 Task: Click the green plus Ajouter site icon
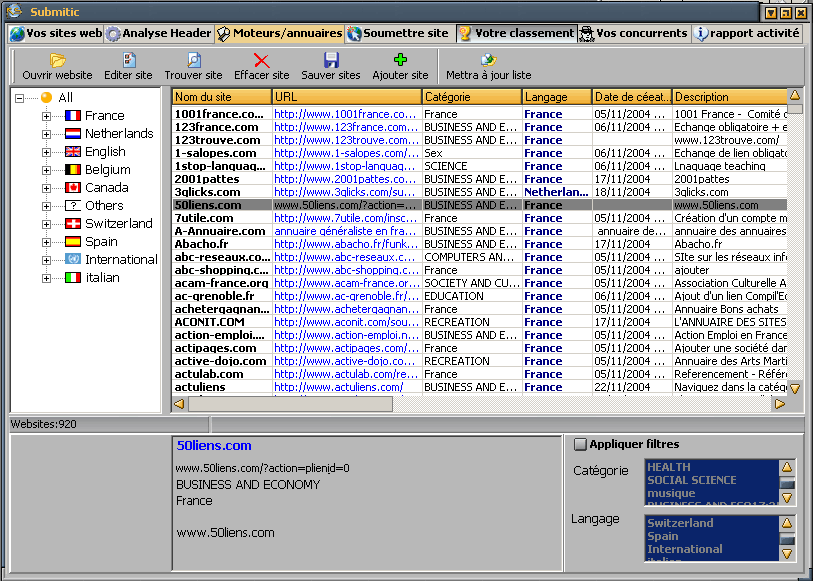coord(400,60)
